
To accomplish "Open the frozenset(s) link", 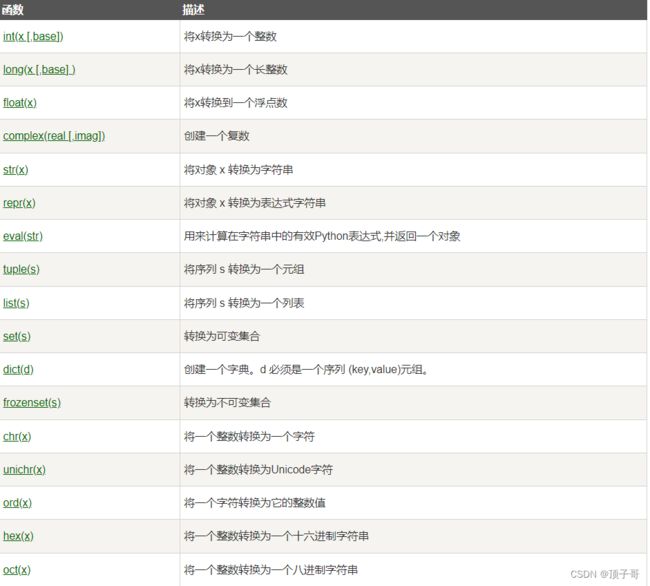I will pos(32,402).
